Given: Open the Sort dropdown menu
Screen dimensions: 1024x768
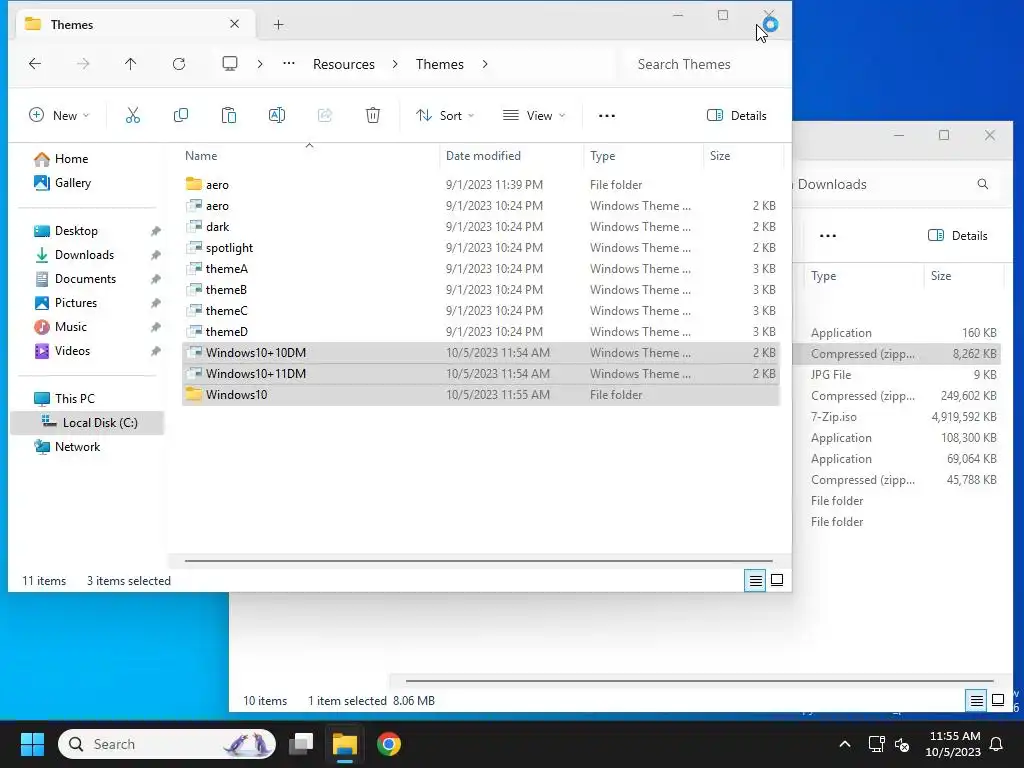Looking at the screenshot, I should (x=445, y=116).
